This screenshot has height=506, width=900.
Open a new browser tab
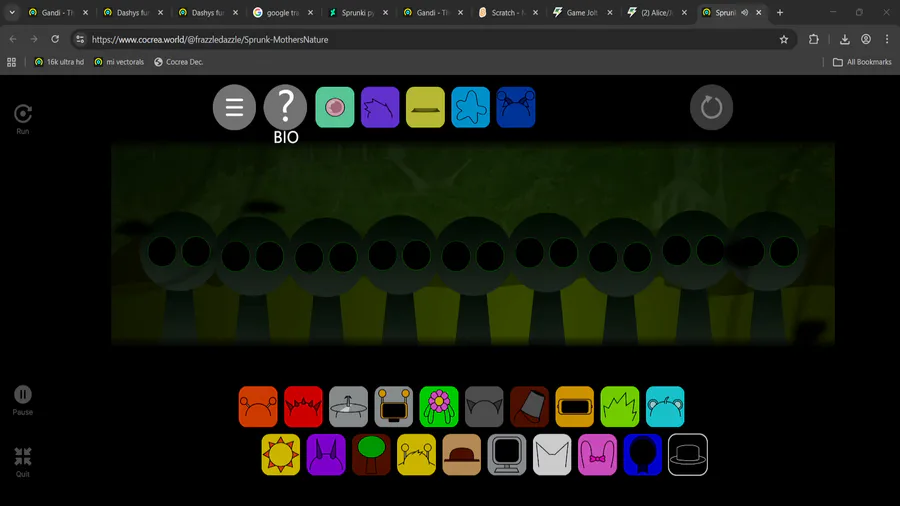click(780, 12)
